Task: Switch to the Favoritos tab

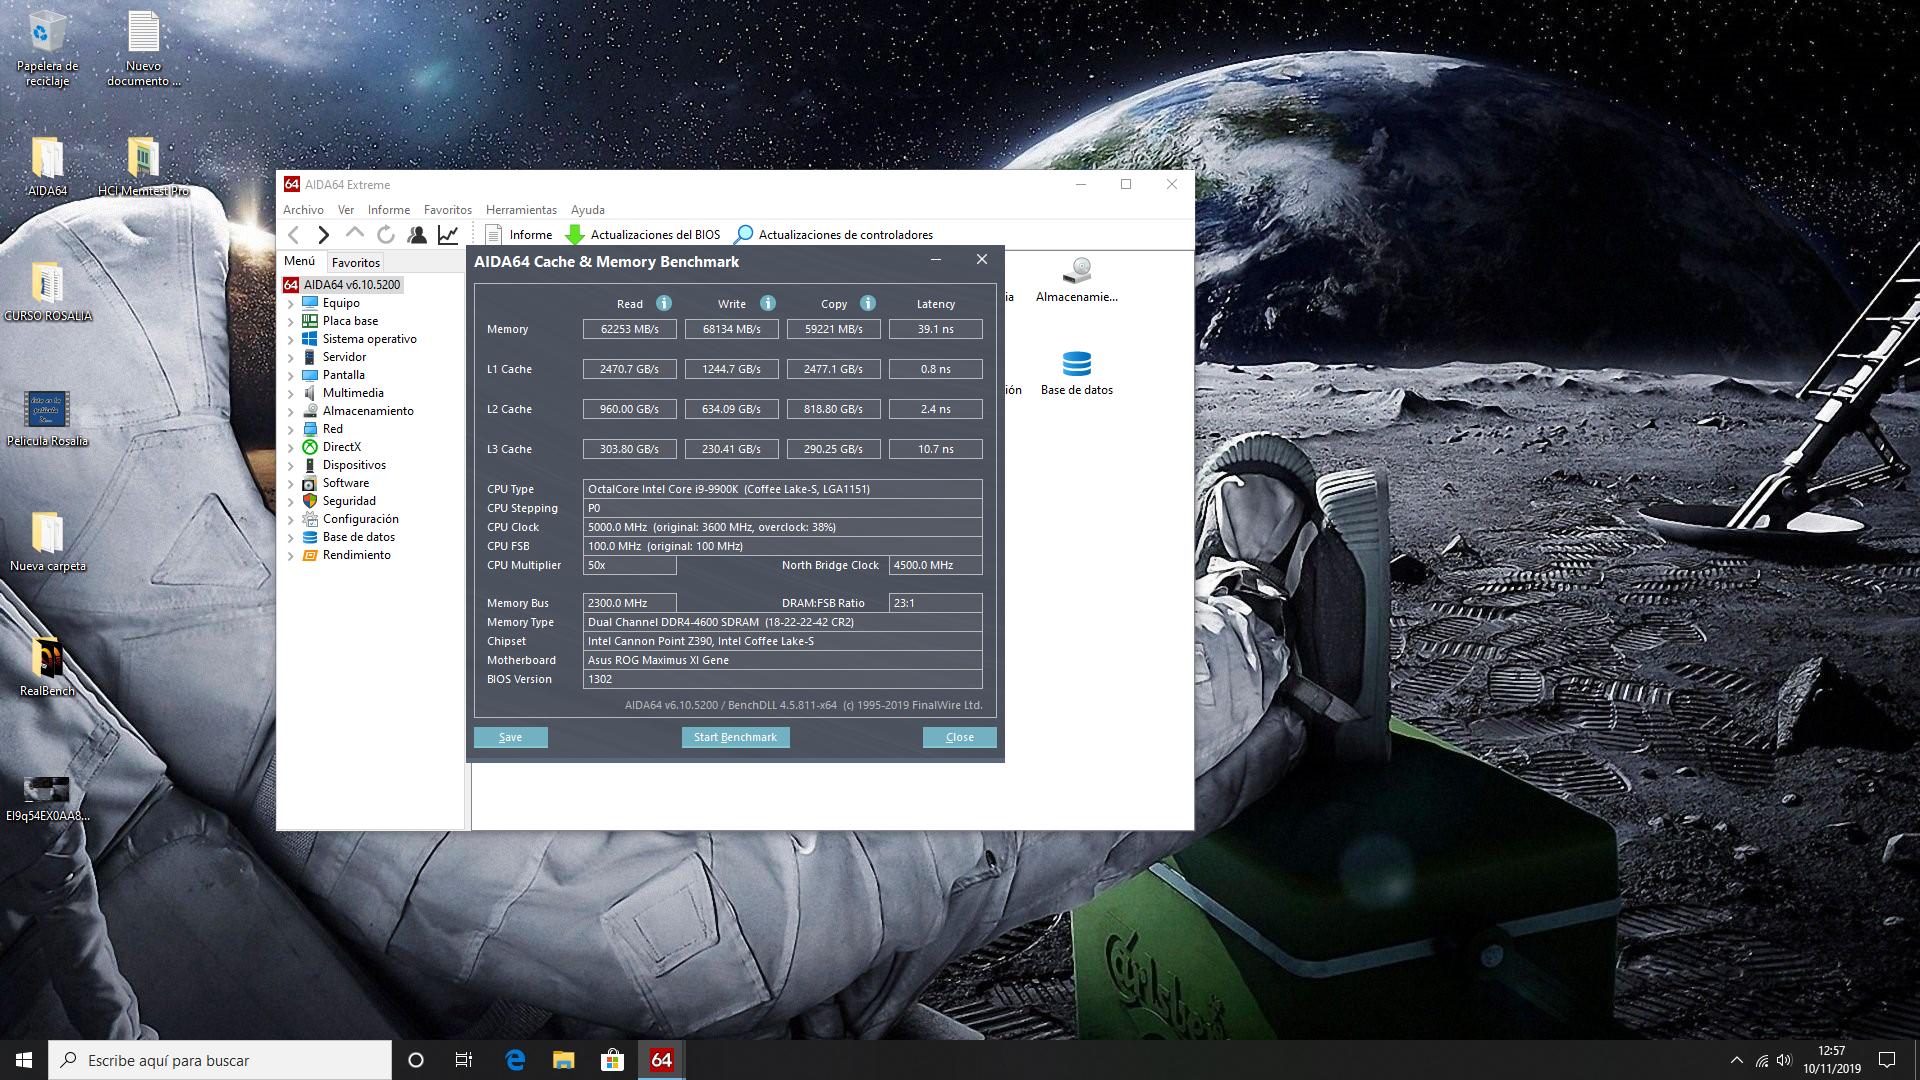Action: pos(355,263)
